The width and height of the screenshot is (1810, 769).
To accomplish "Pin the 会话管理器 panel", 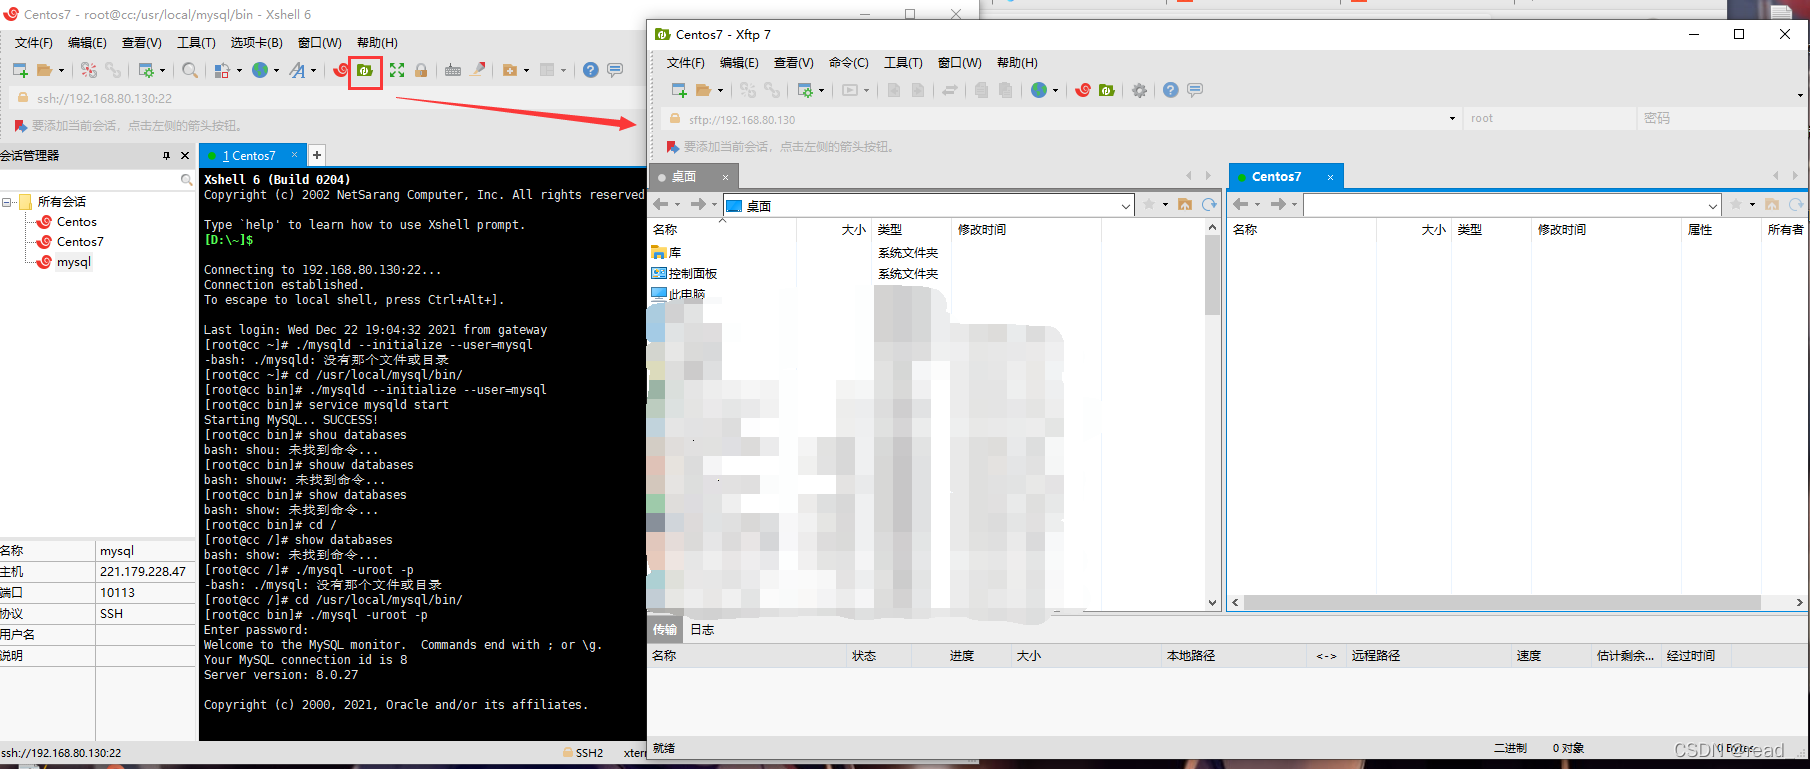I will pos(166,156).
